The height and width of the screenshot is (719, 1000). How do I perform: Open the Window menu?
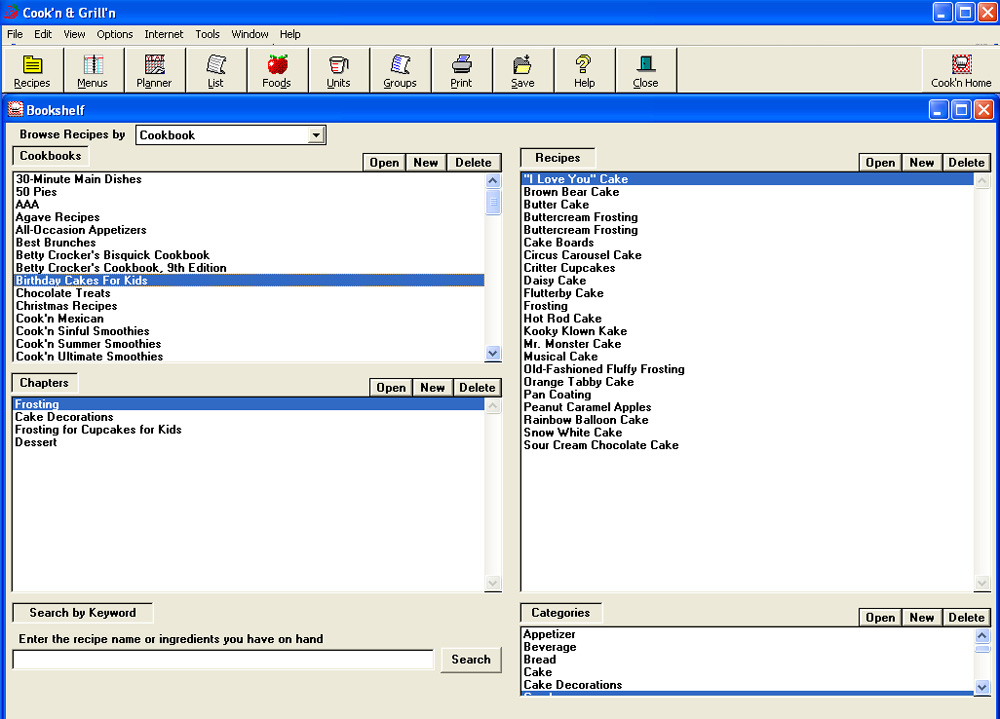[249, 34]
